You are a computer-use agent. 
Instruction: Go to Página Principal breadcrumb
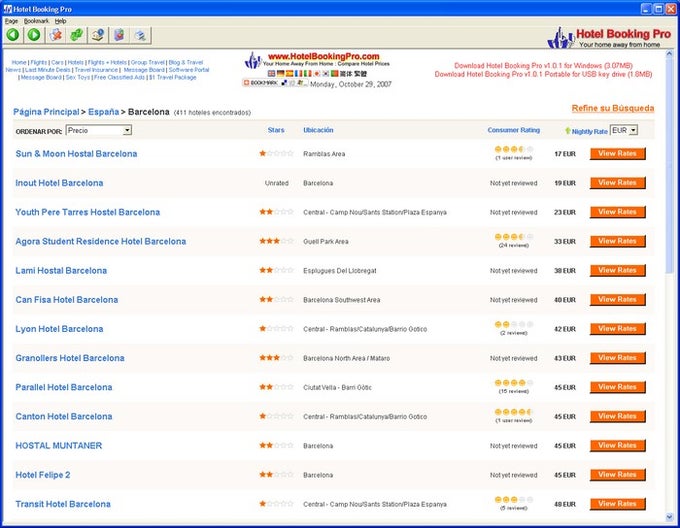click(46, 112)
